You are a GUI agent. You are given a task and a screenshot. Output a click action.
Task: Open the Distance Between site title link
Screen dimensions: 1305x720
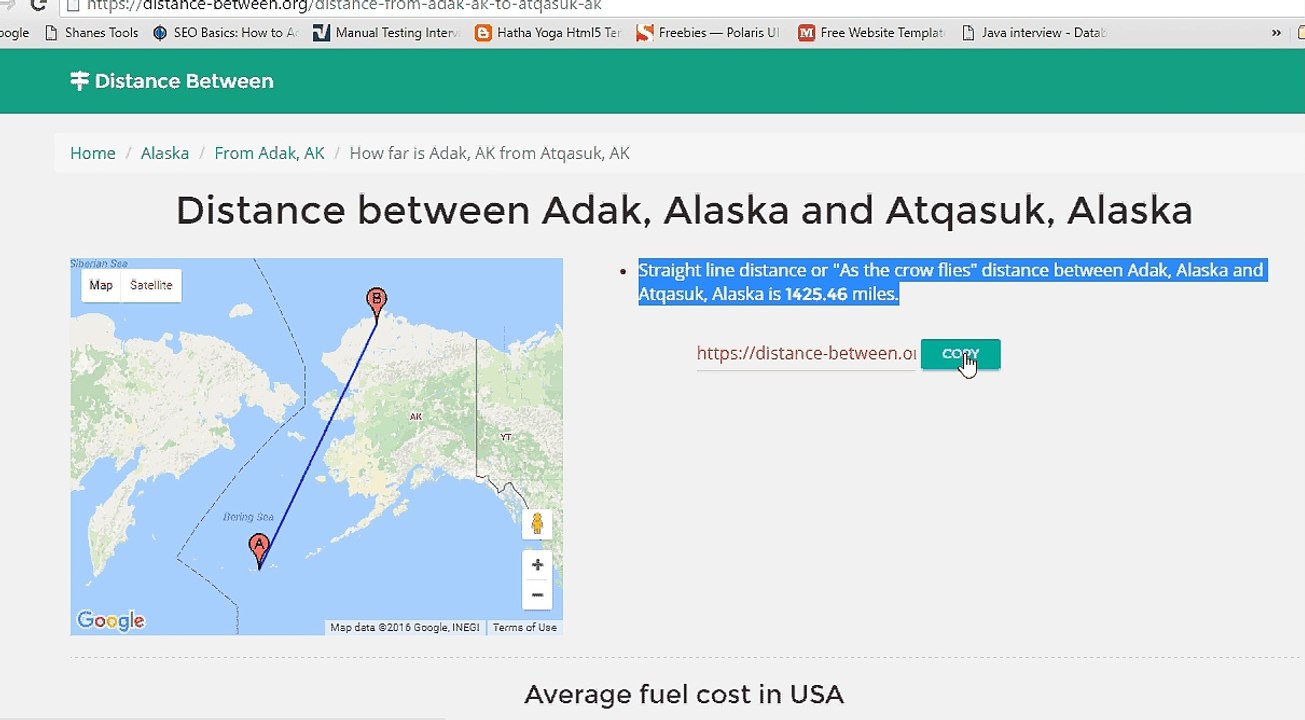[184, 81]
